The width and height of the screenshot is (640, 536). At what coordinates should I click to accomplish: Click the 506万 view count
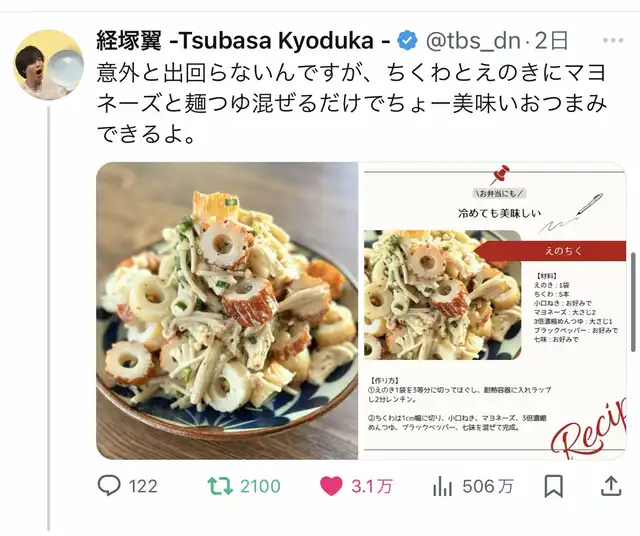[488, 487]
